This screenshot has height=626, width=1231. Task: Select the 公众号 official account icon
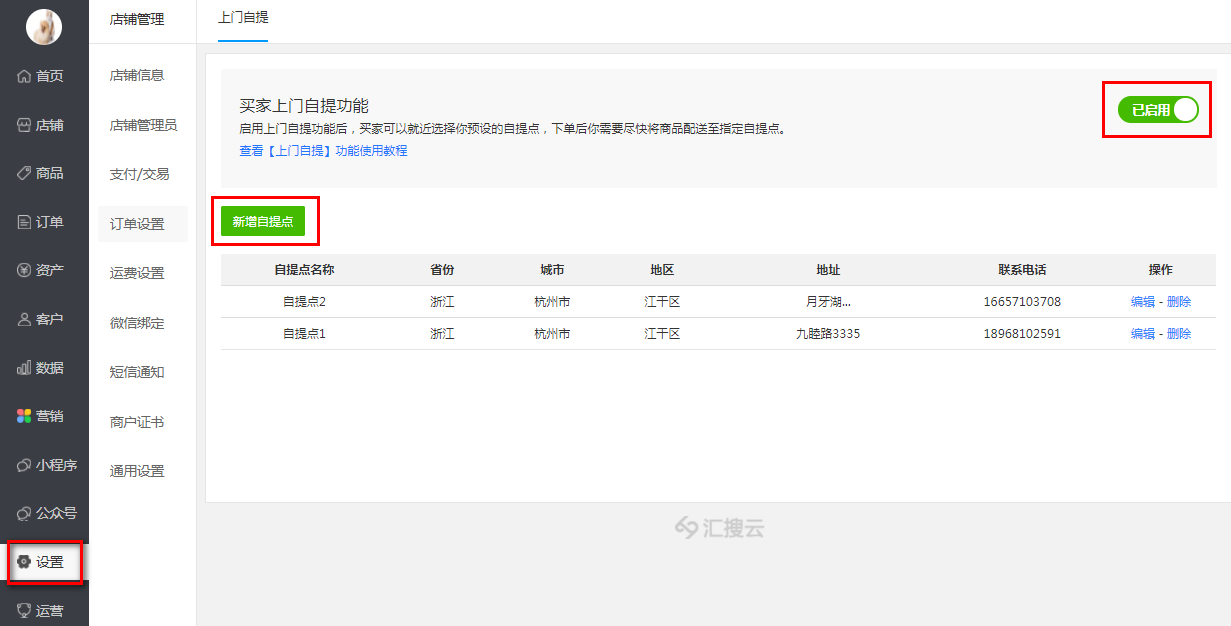tap(22, 514)
